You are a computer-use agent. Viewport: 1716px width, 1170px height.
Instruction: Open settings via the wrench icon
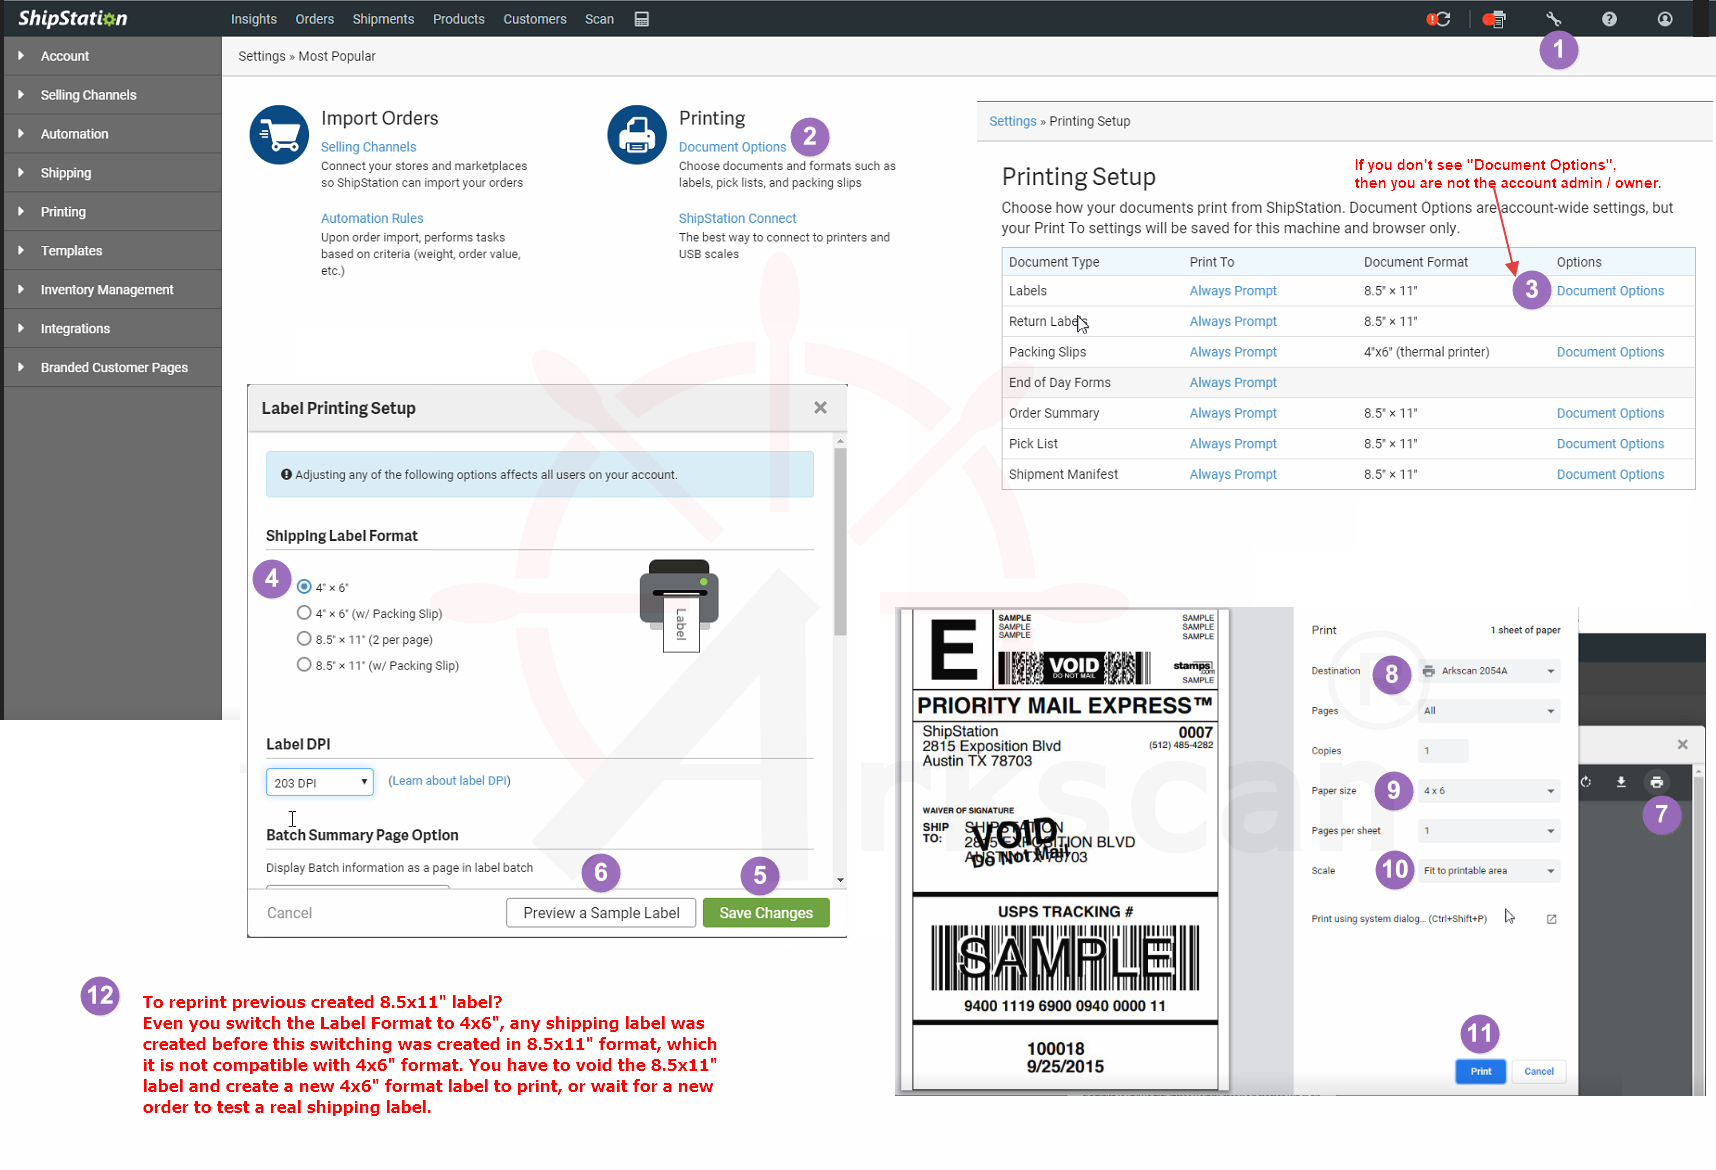click(1553, 19)
